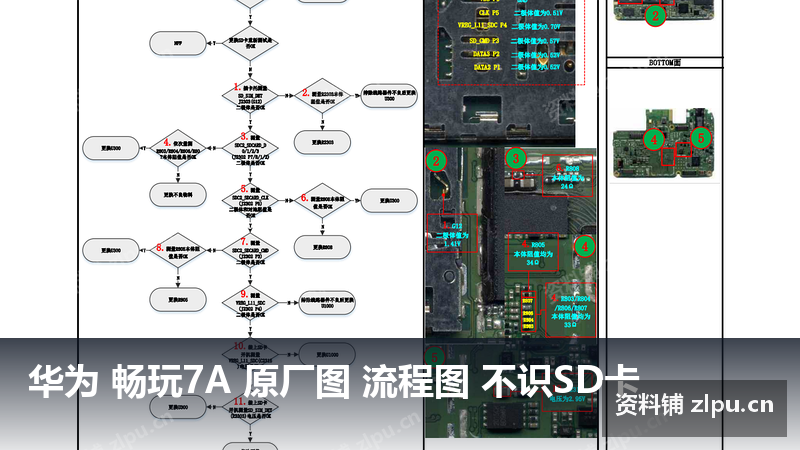Viewport: 800px width, 450px height.
Task: Click the box left of step 11
Action: click(178, 407)
